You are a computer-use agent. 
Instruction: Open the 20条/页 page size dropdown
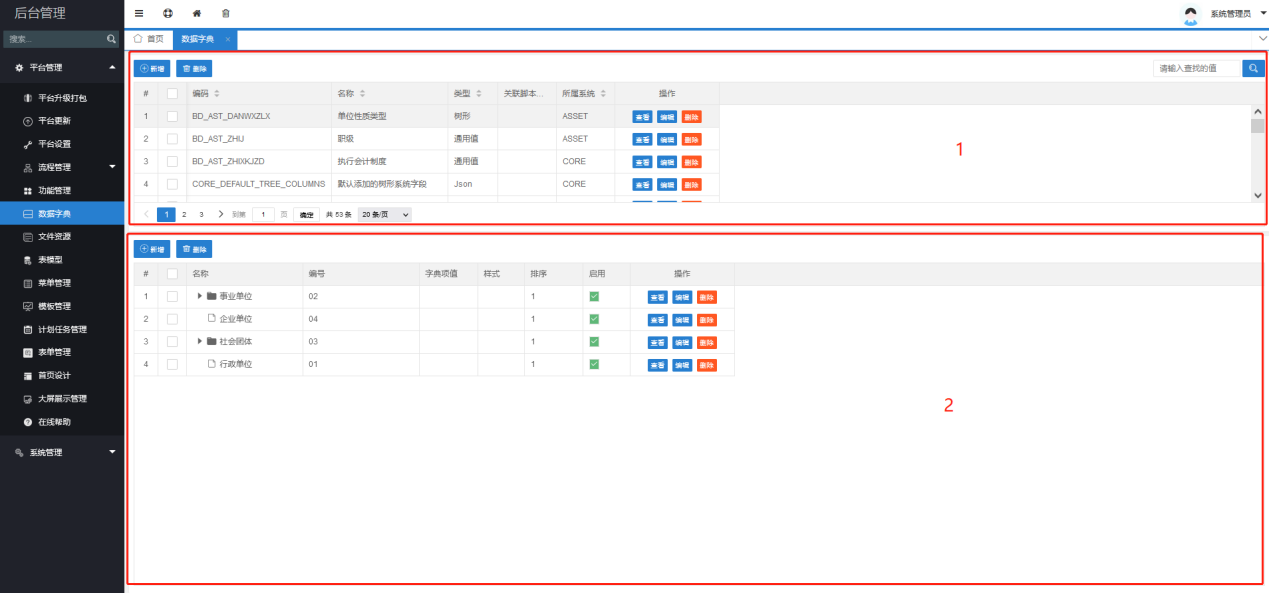[384, 215]
